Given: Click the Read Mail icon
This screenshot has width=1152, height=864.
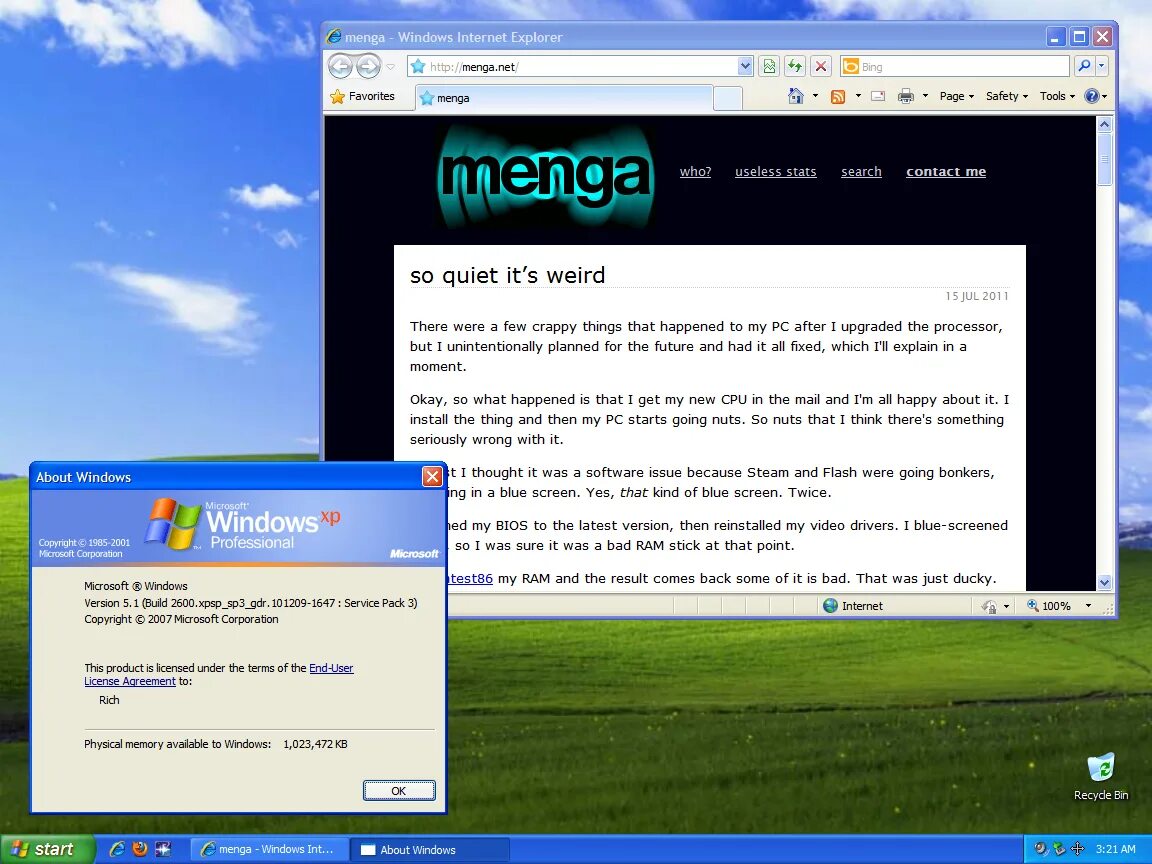Looking at the screenshot, I should click(x=878, y=96).
